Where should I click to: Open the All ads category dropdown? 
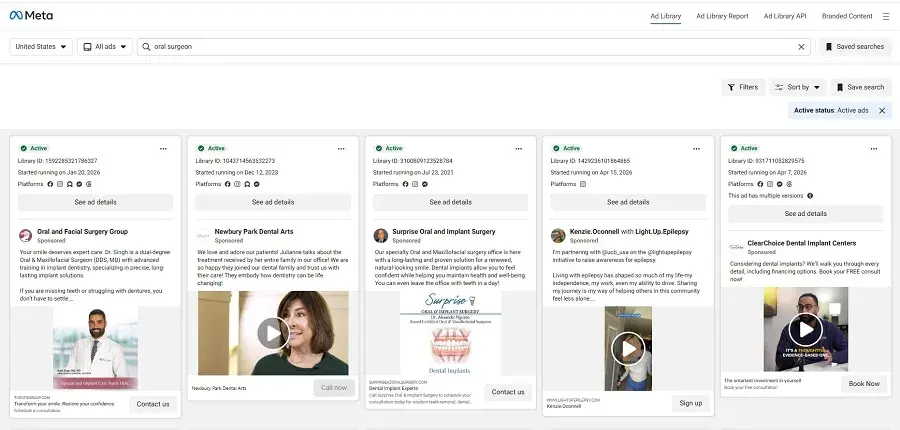coord(105,47)
